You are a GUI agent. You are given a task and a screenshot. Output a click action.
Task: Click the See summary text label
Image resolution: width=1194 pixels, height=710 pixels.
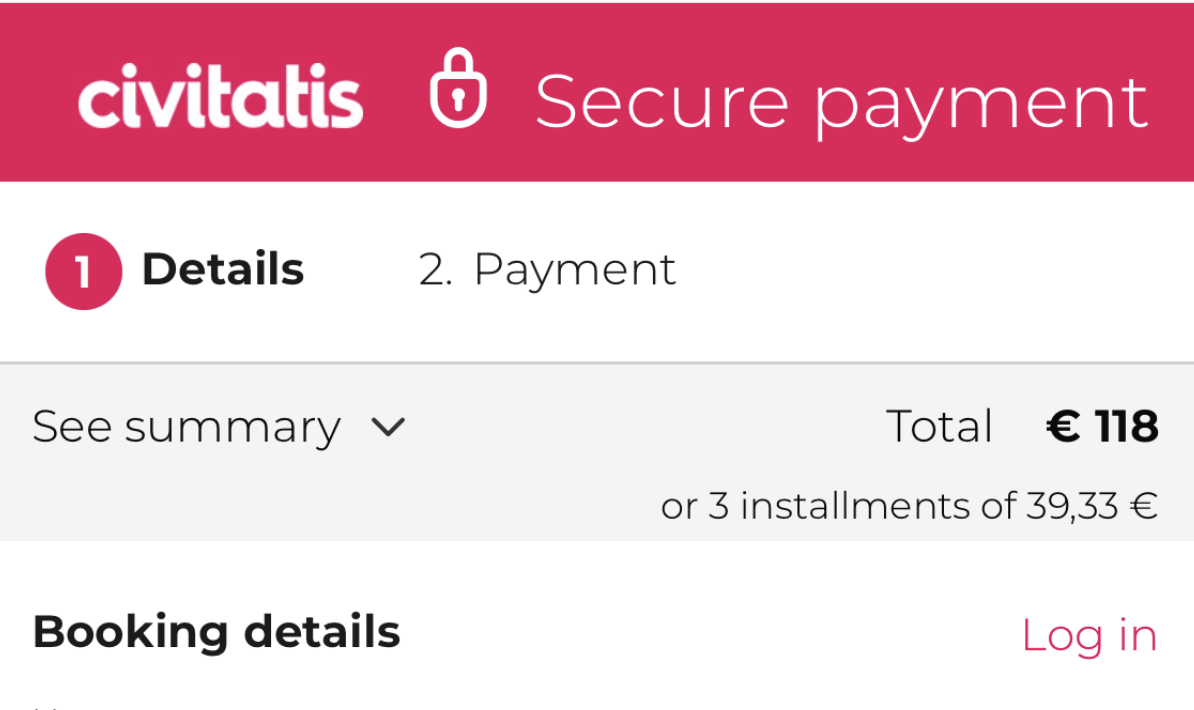[x=186, y=427]
